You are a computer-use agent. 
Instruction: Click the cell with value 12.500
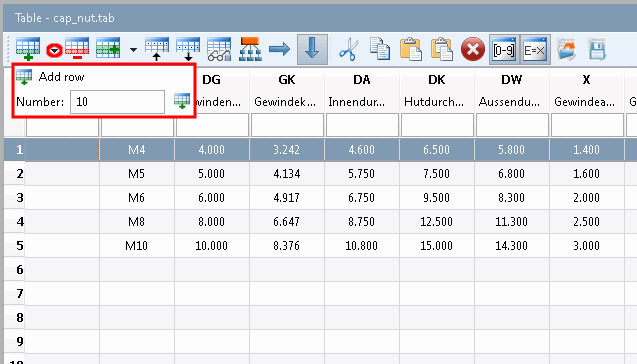click(437, 222)
